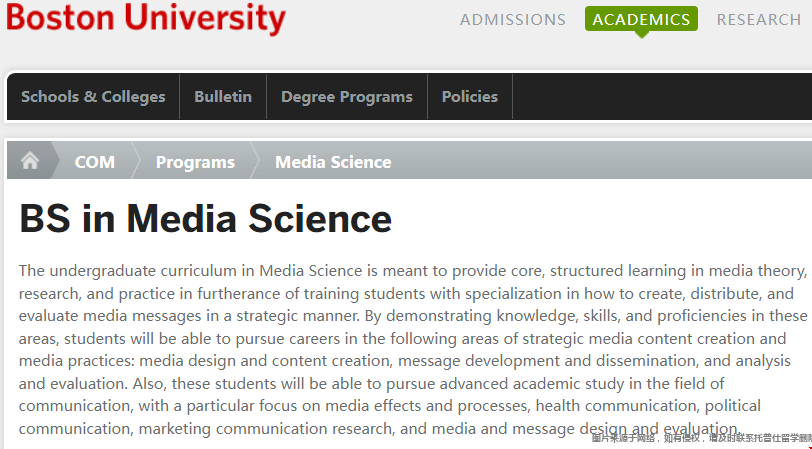Click the chevron separator after Programs
This screenshot has height=449, width=812.
click(254, 161)
